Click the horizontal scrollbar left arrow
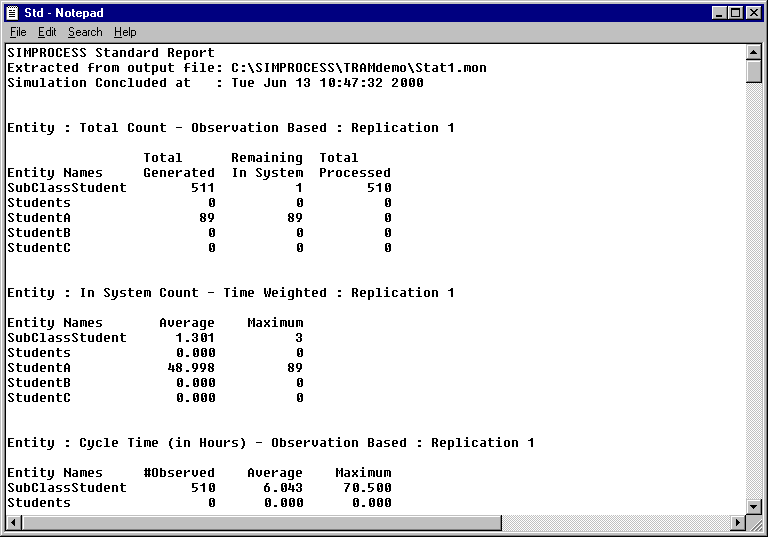The width and height of the screenshot is (768, 537). 14,522
